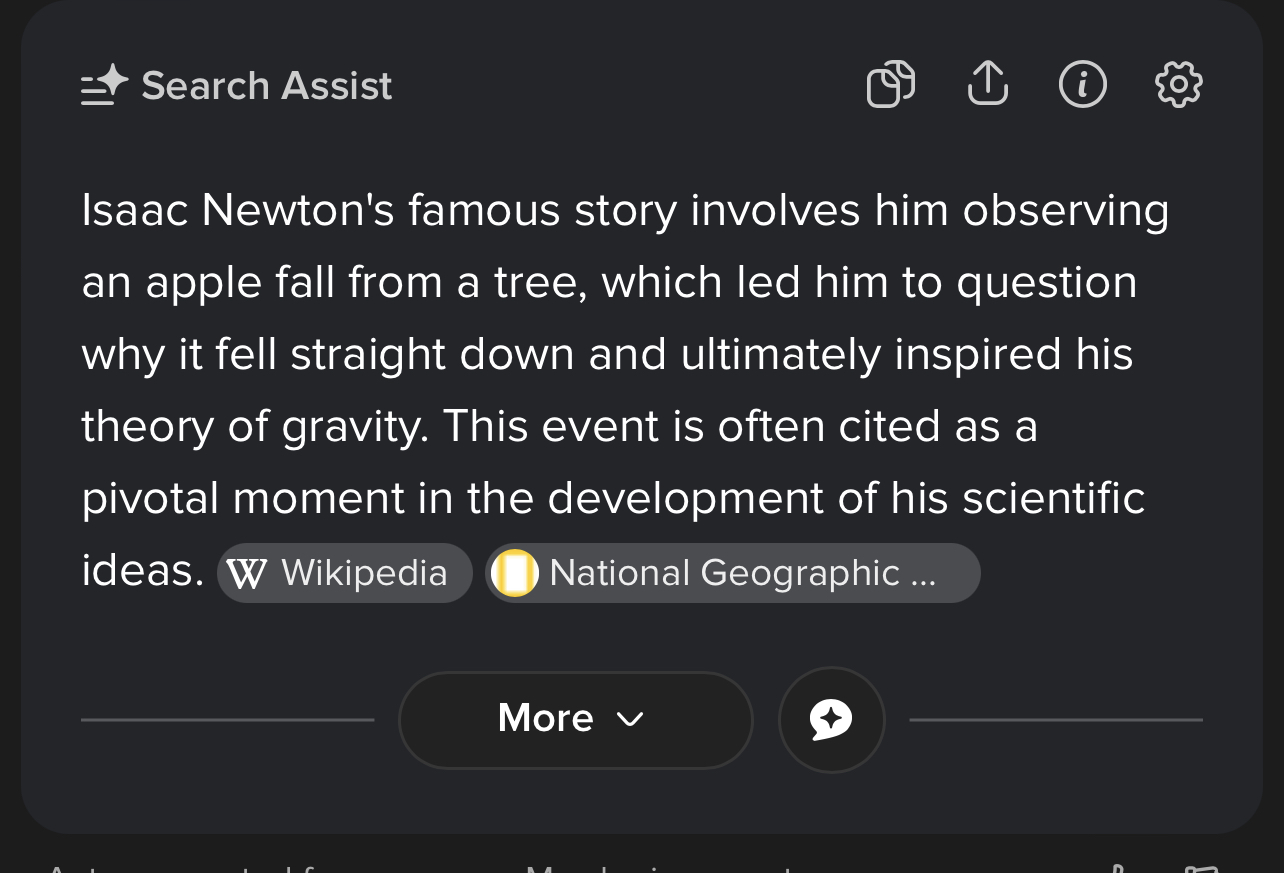The height and width of the screenshot is (873, 1284).
Task: Tap the cut-off Auto-generated text at the bottom
Action: pyautogui.click(x=180, y=868)
